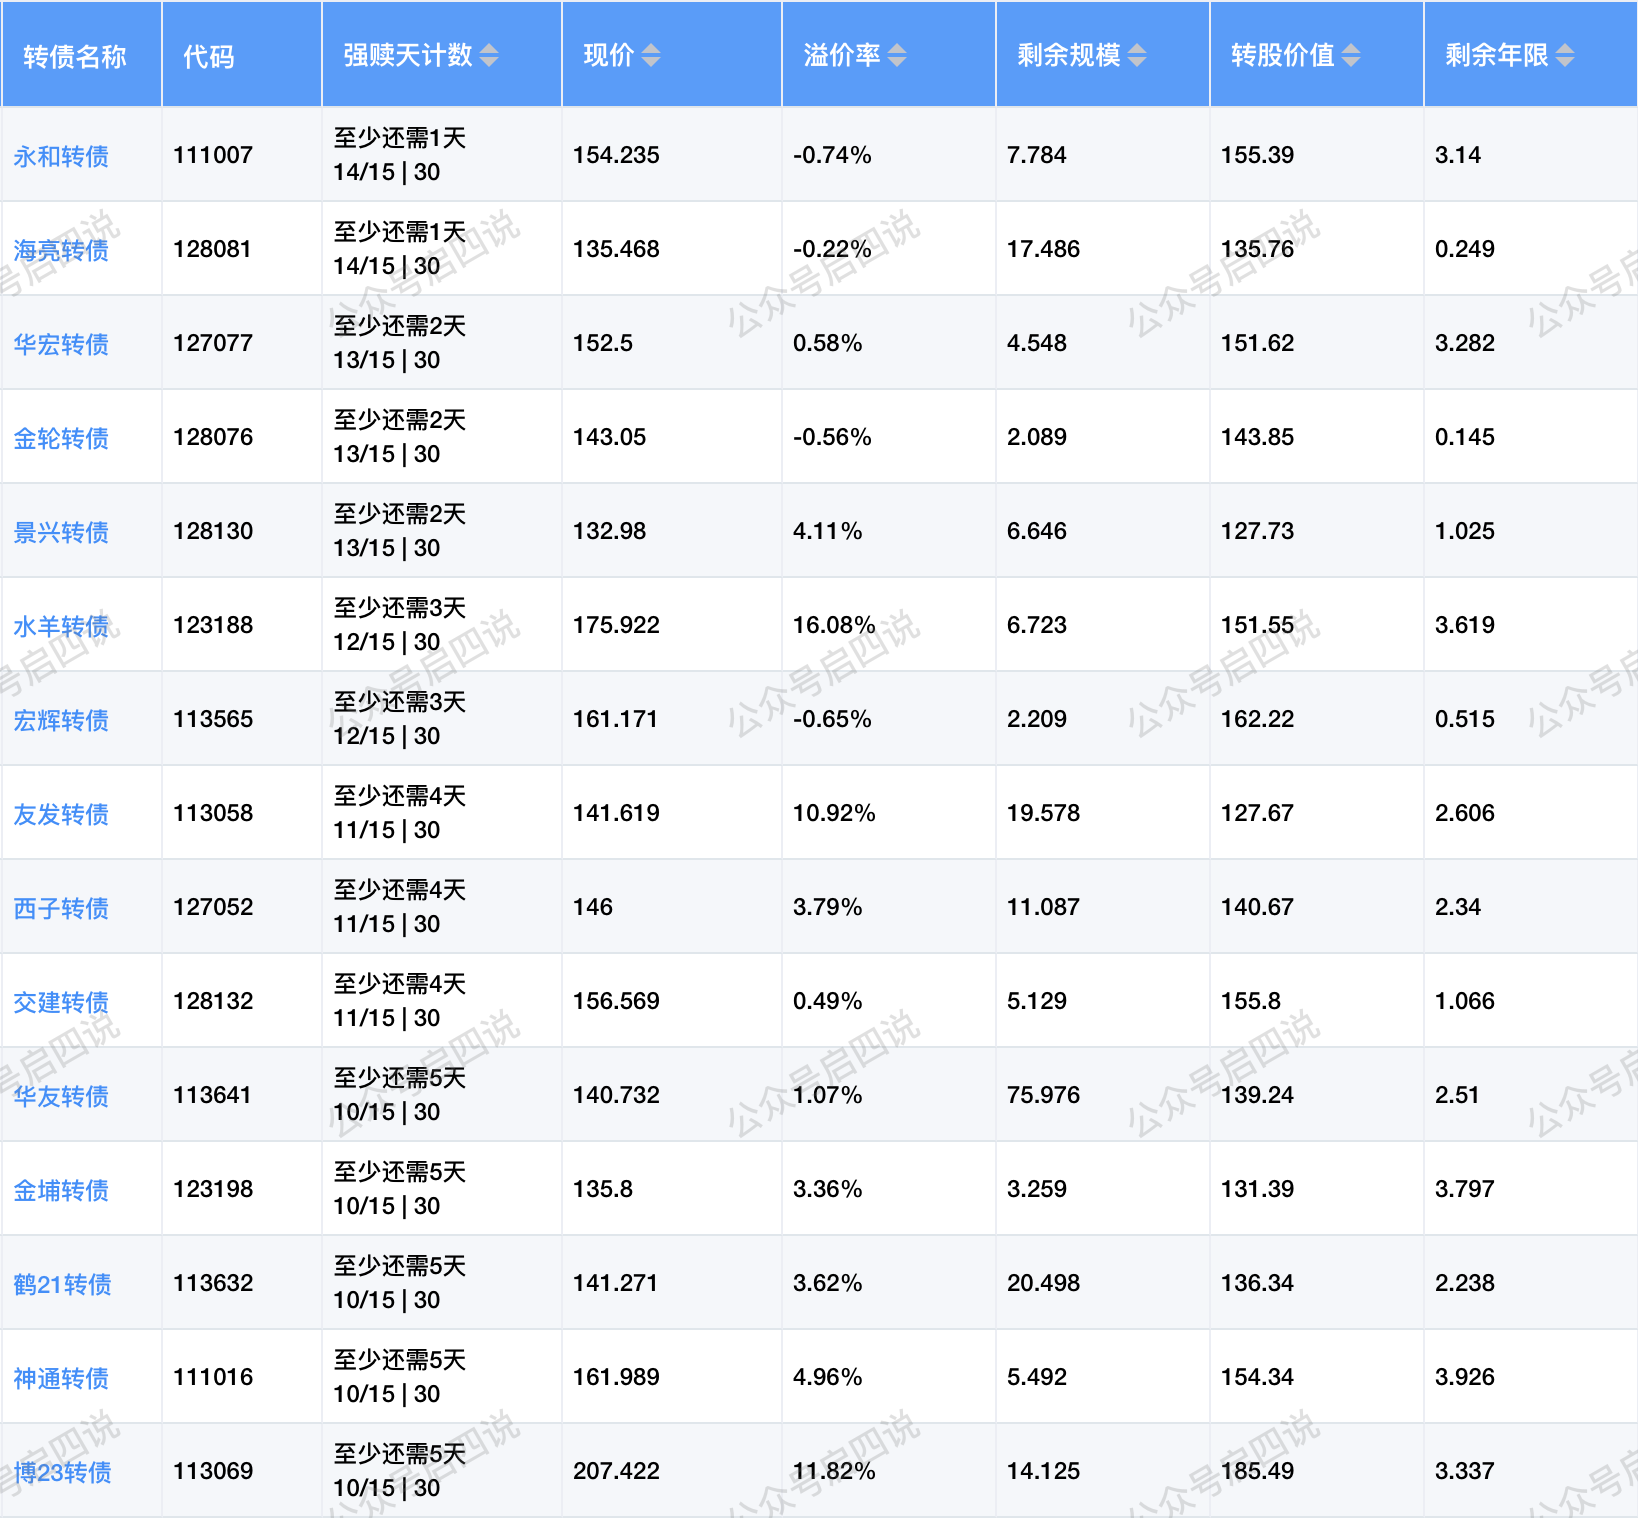The height and width of the screenshot is (1518, 1638).
Task: Click 华宏转债 bond name
Action: (x=61, y=344)
